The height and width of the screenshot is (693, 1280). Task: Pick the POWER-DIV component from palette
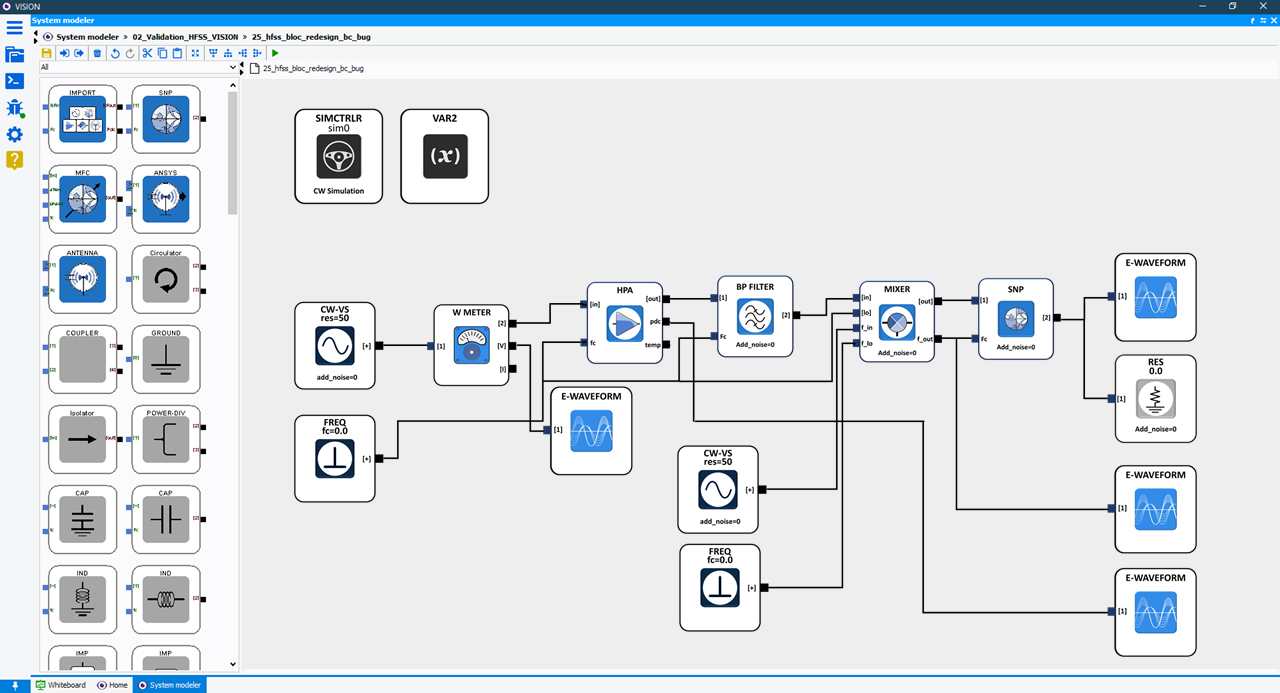166,439
